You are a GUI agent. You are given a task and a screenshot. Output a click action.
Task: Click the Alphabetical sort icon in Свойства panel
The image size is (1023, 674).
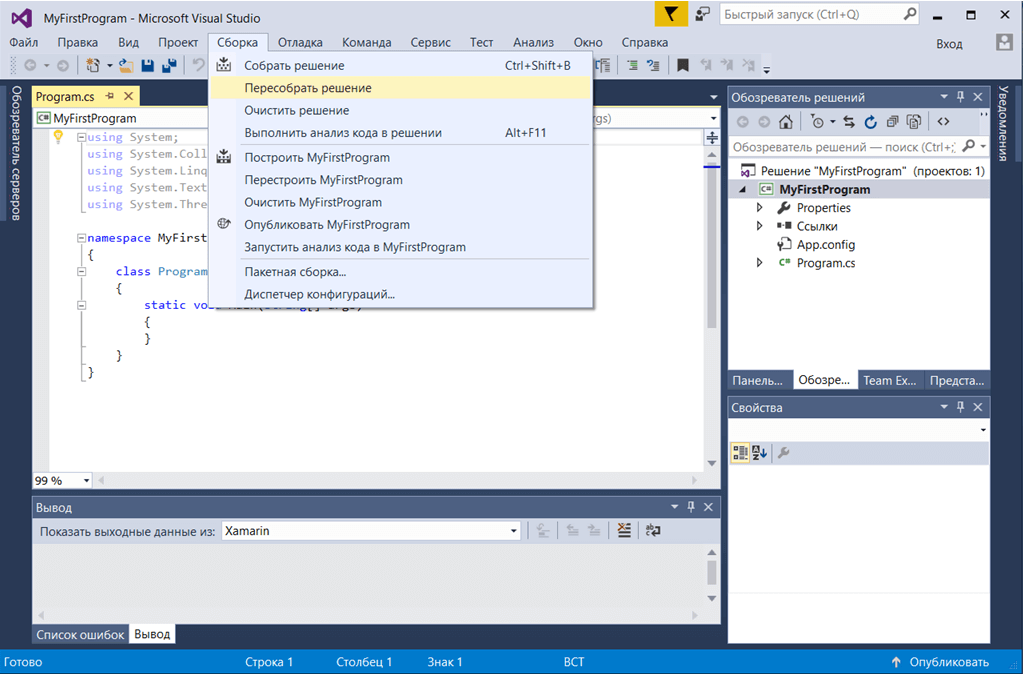(x=759, y=453)
